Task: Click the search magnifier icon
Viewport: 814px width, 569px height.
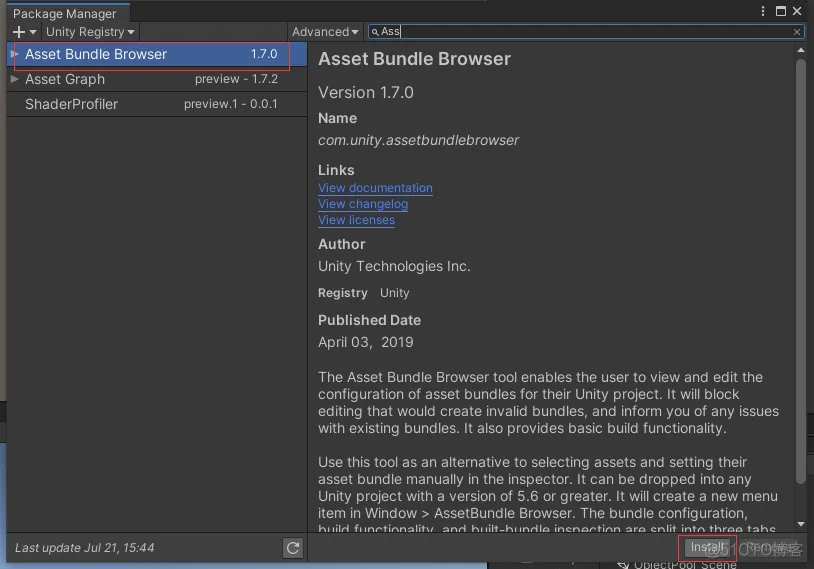Action: pos(375,32)
